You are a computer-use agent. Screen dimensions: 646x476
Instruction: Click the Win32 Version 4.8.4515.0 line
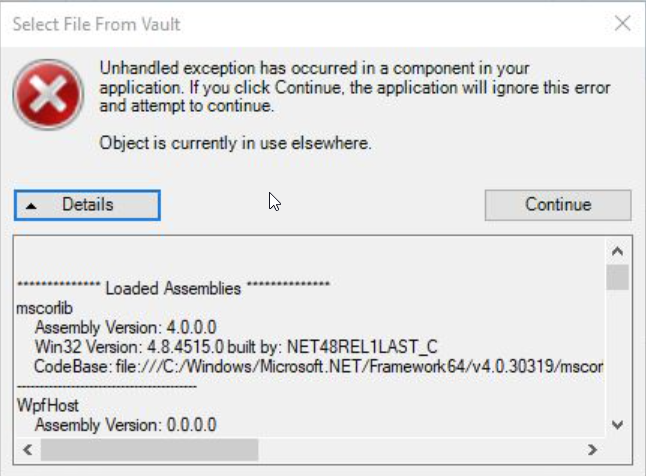(x=236, y=346)
